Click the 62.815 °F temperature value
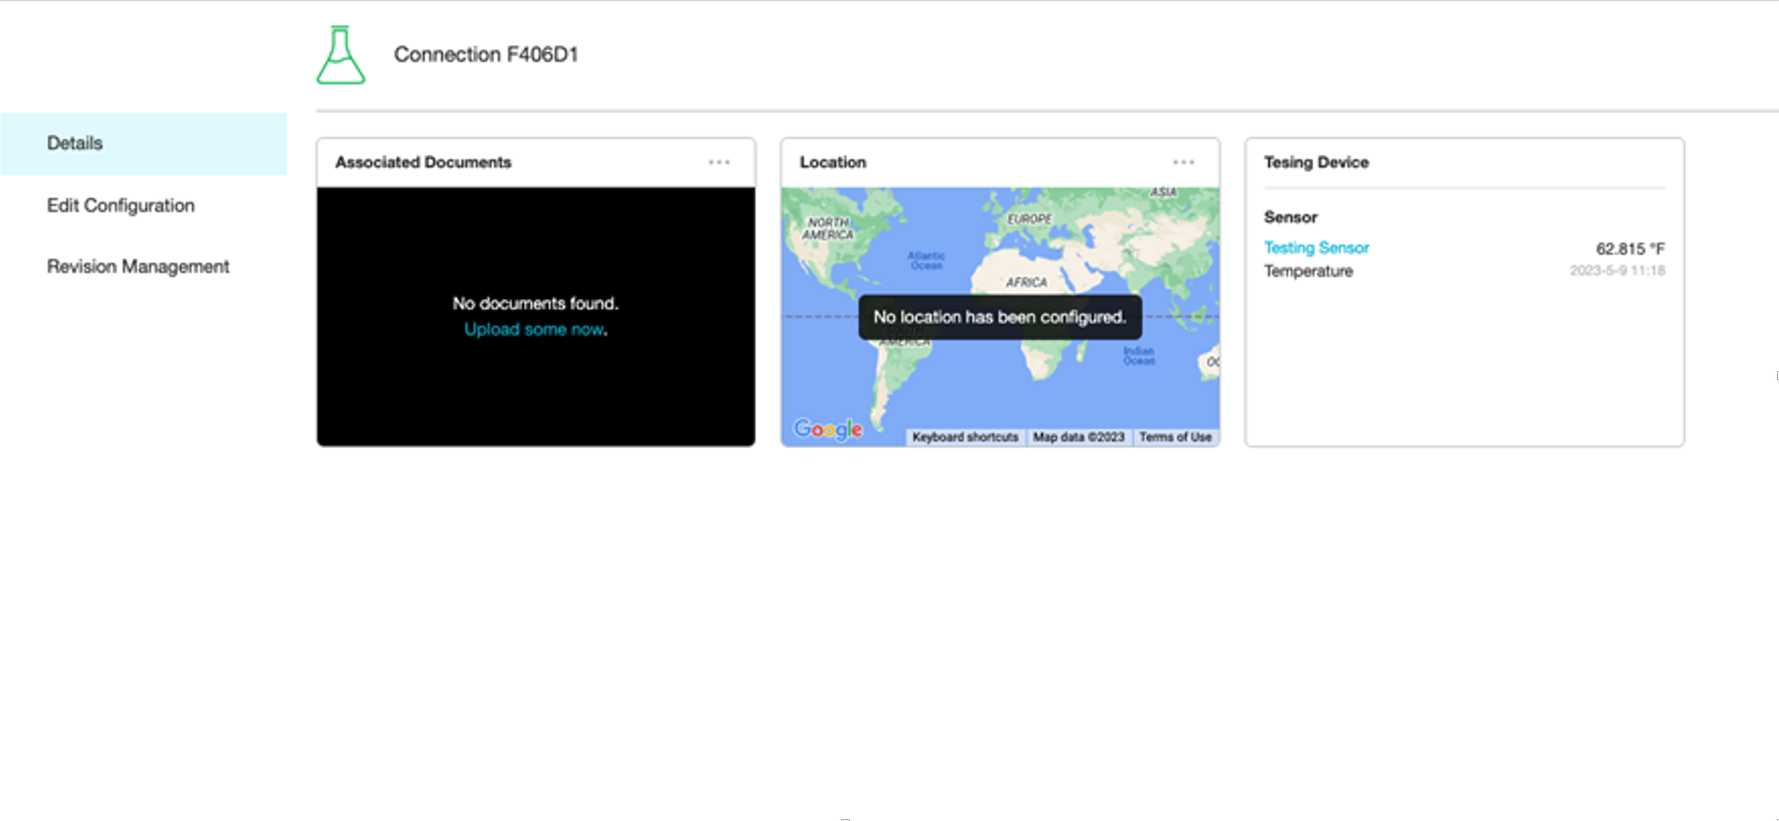1779x821 pixels. [1630, 248]
